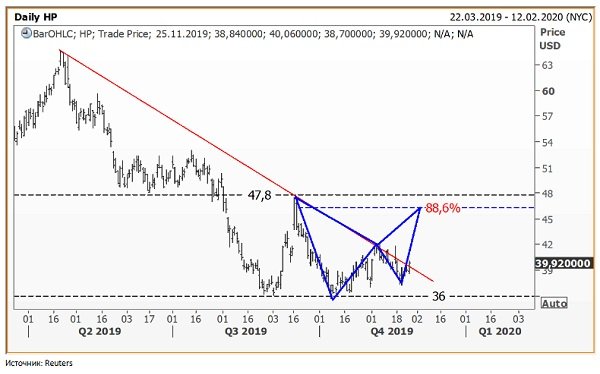Click the 88,6% retracement label
The width and height of the screenshot is (600, 374).
[x=443, y=208]
